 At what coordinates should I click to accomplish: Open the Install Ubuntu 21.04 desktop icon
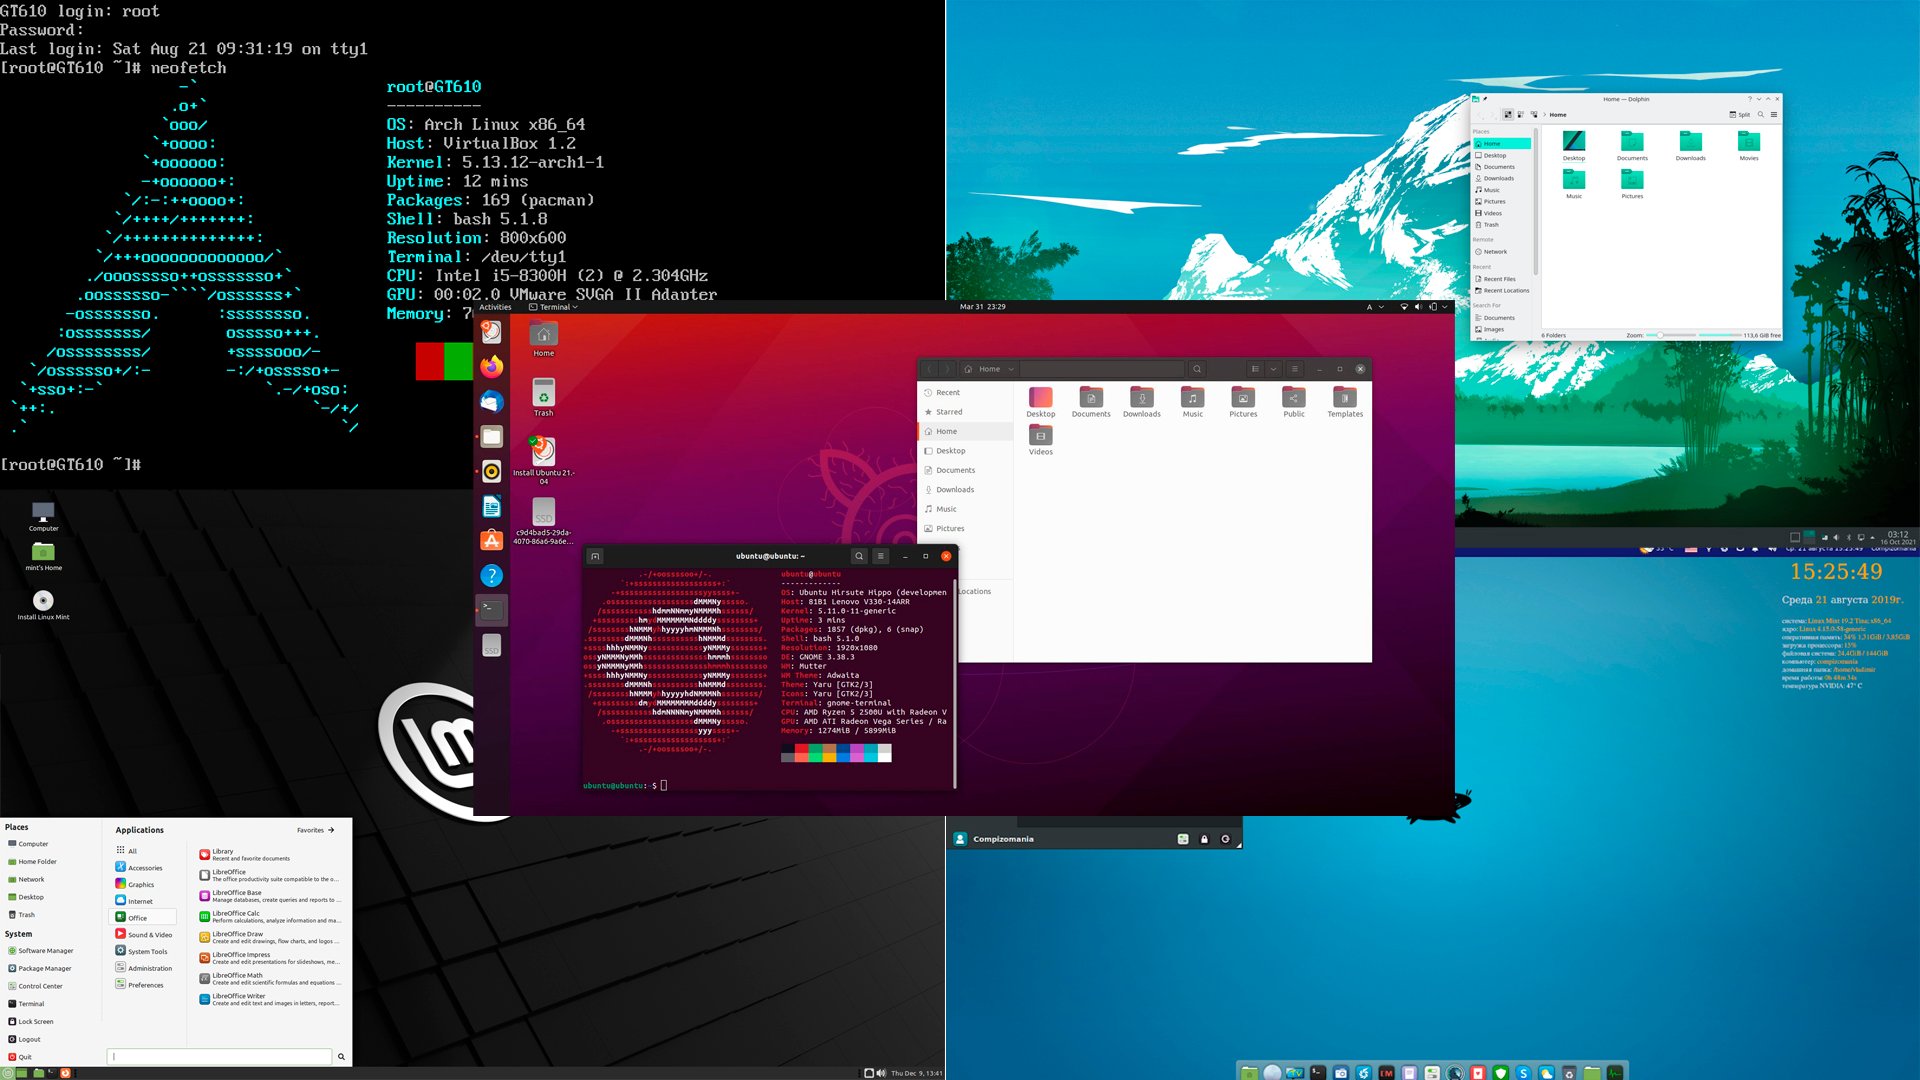[x=543, y=461]
